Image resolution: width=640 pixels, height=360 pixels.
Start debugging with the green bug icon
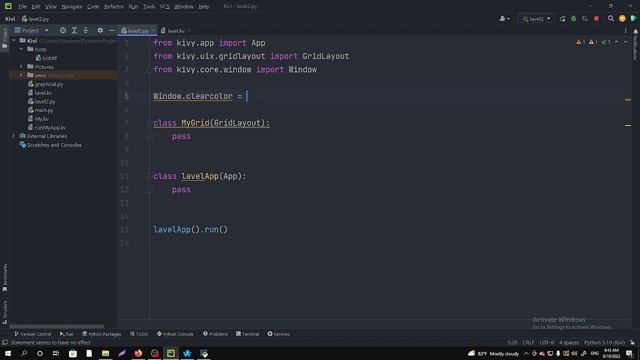(573, 19)
